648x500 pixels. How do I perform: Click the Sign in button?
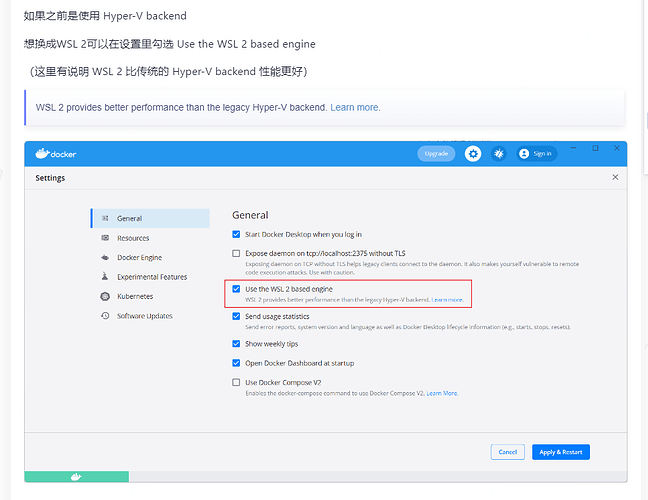[536, 154]
